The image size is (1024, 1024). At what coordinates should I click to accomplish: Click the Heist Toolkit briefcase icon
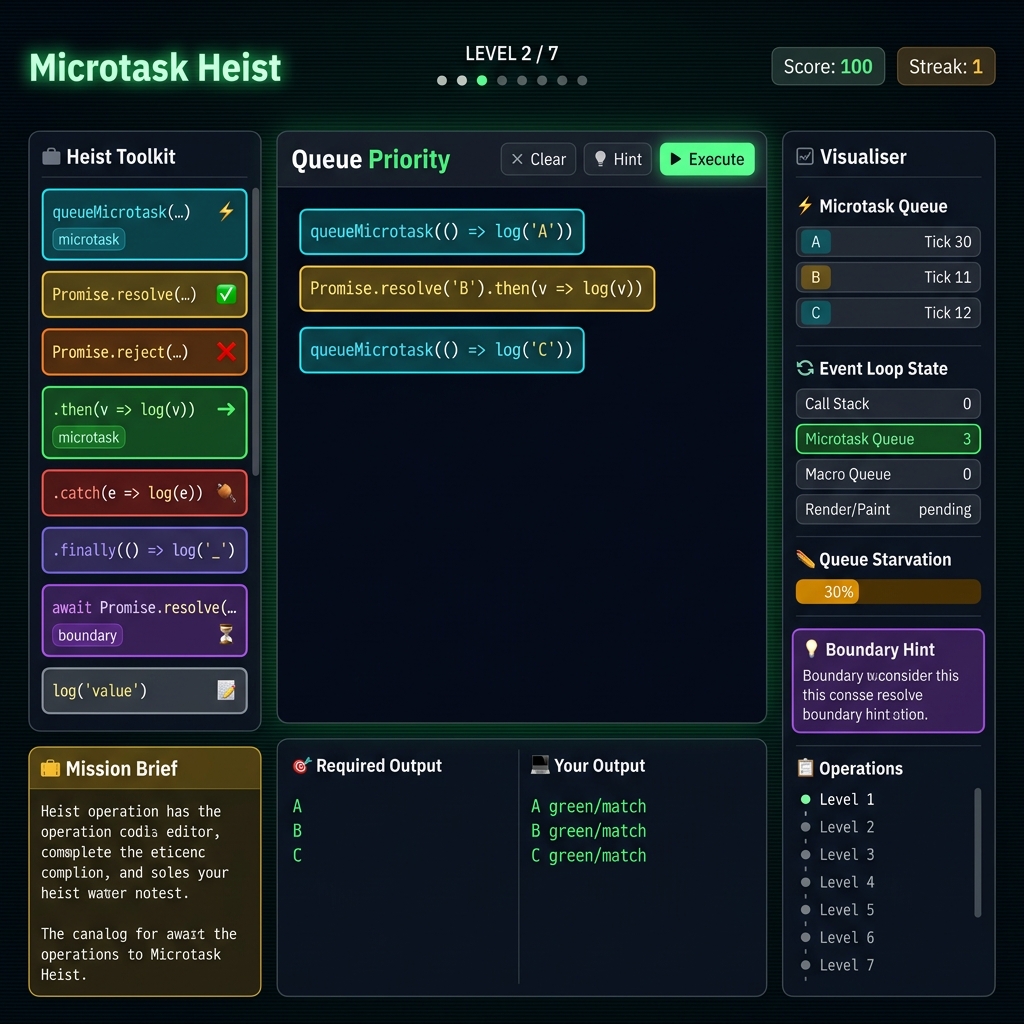point(51,157)
